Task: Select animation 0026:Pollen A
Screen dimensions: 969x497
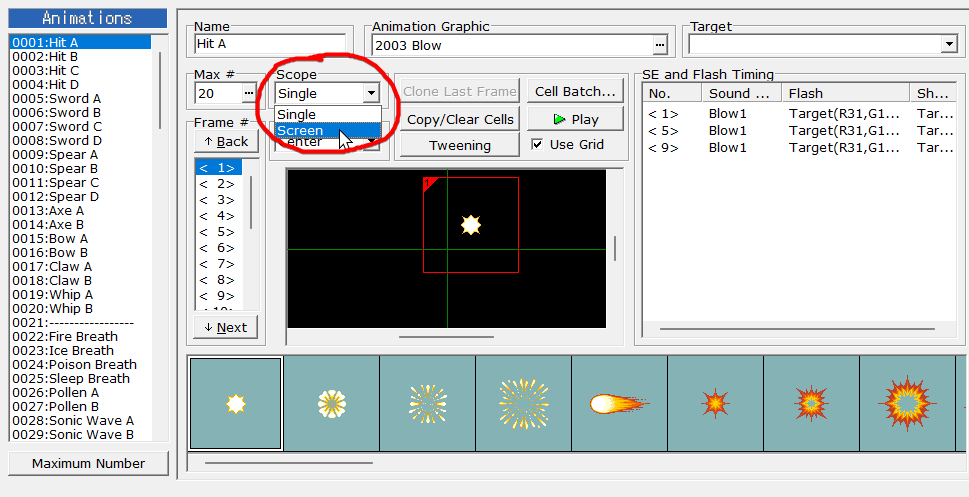Action: pyautogui.click(x=80, y=393)
